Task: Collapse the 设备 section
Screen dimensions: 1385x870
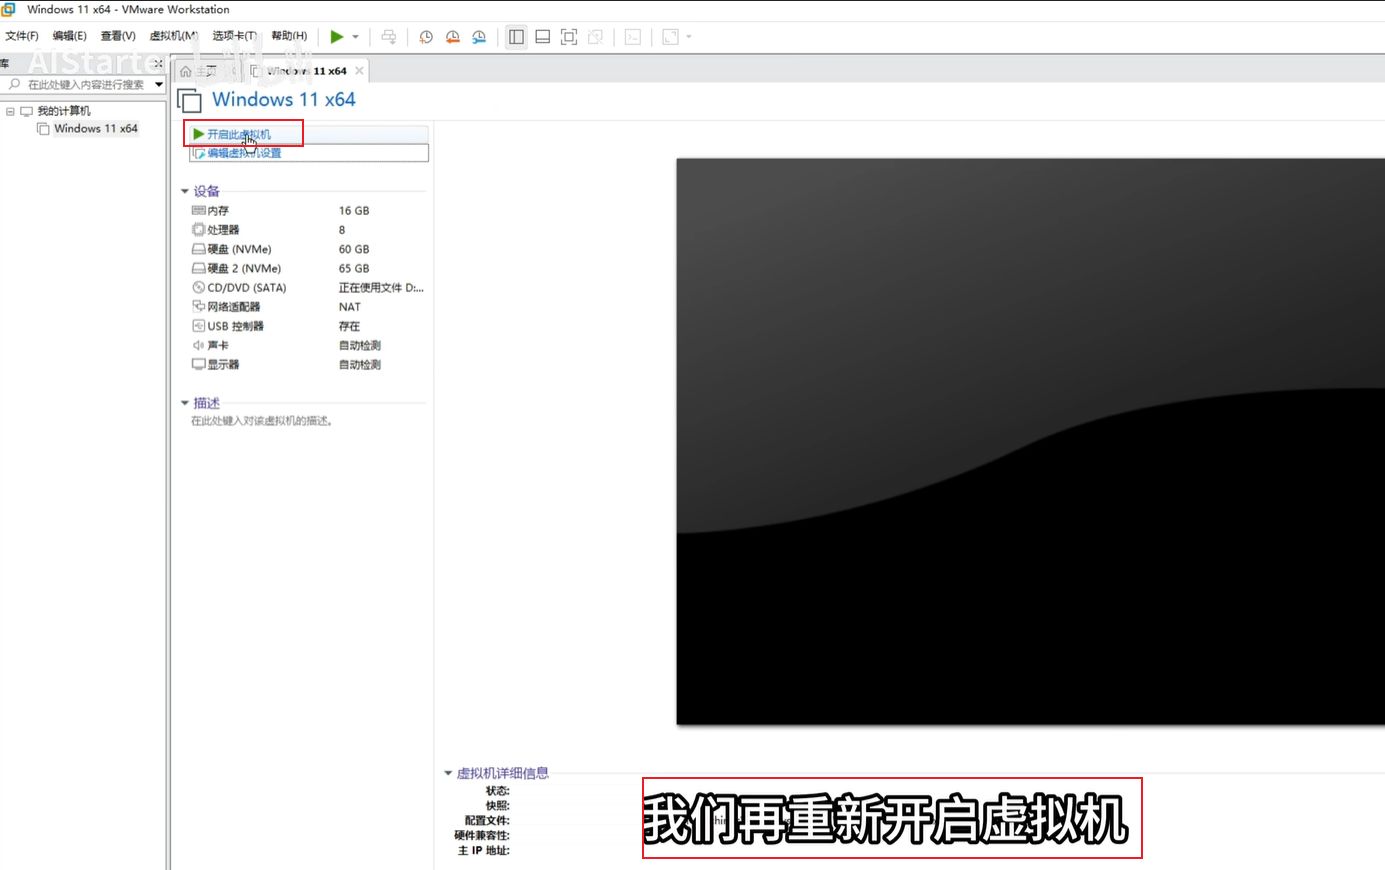Action: [x=185, y=191]
